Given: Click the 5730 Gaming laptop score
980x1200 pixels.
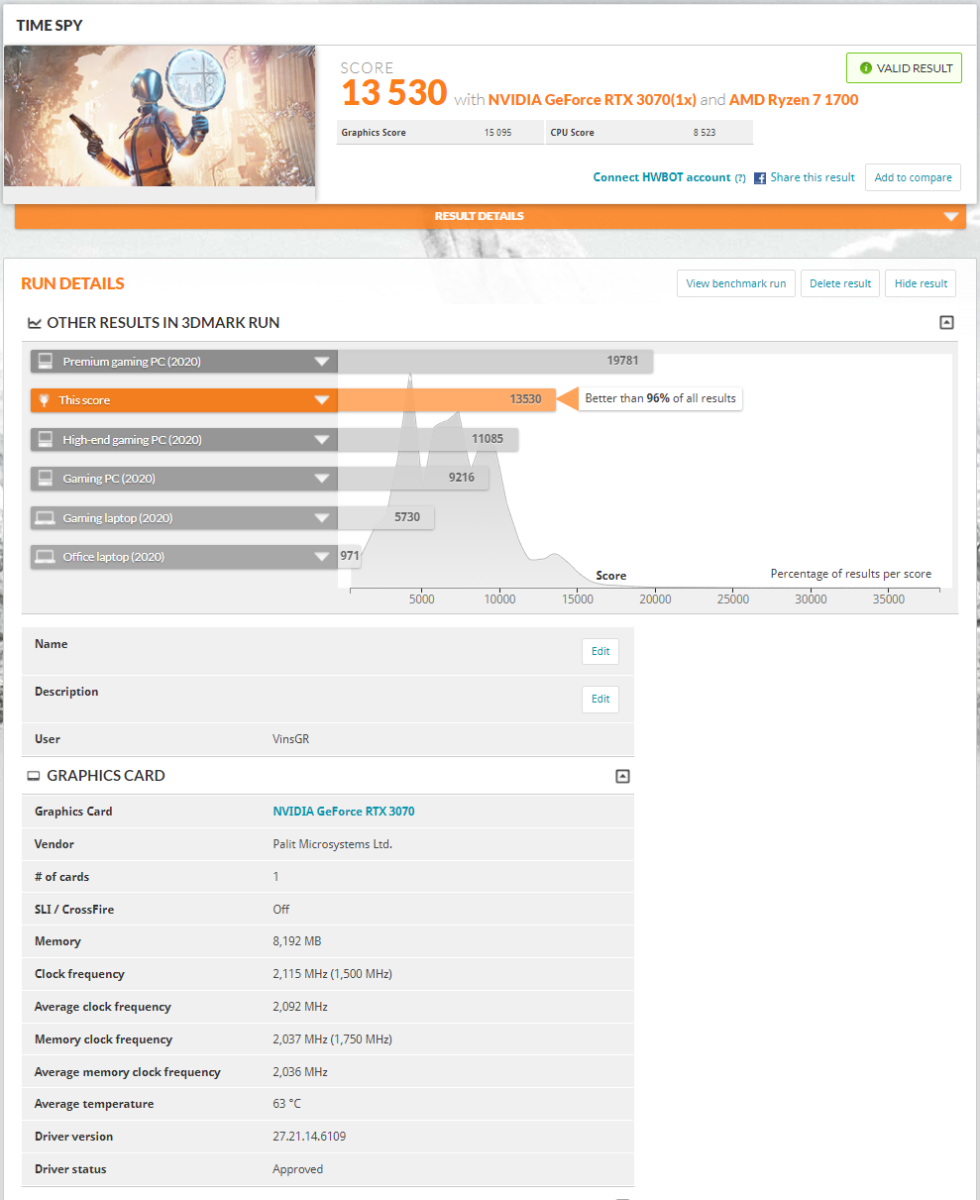Looking at the screenshot, I should pyautogui.click(x=408, y=517).
